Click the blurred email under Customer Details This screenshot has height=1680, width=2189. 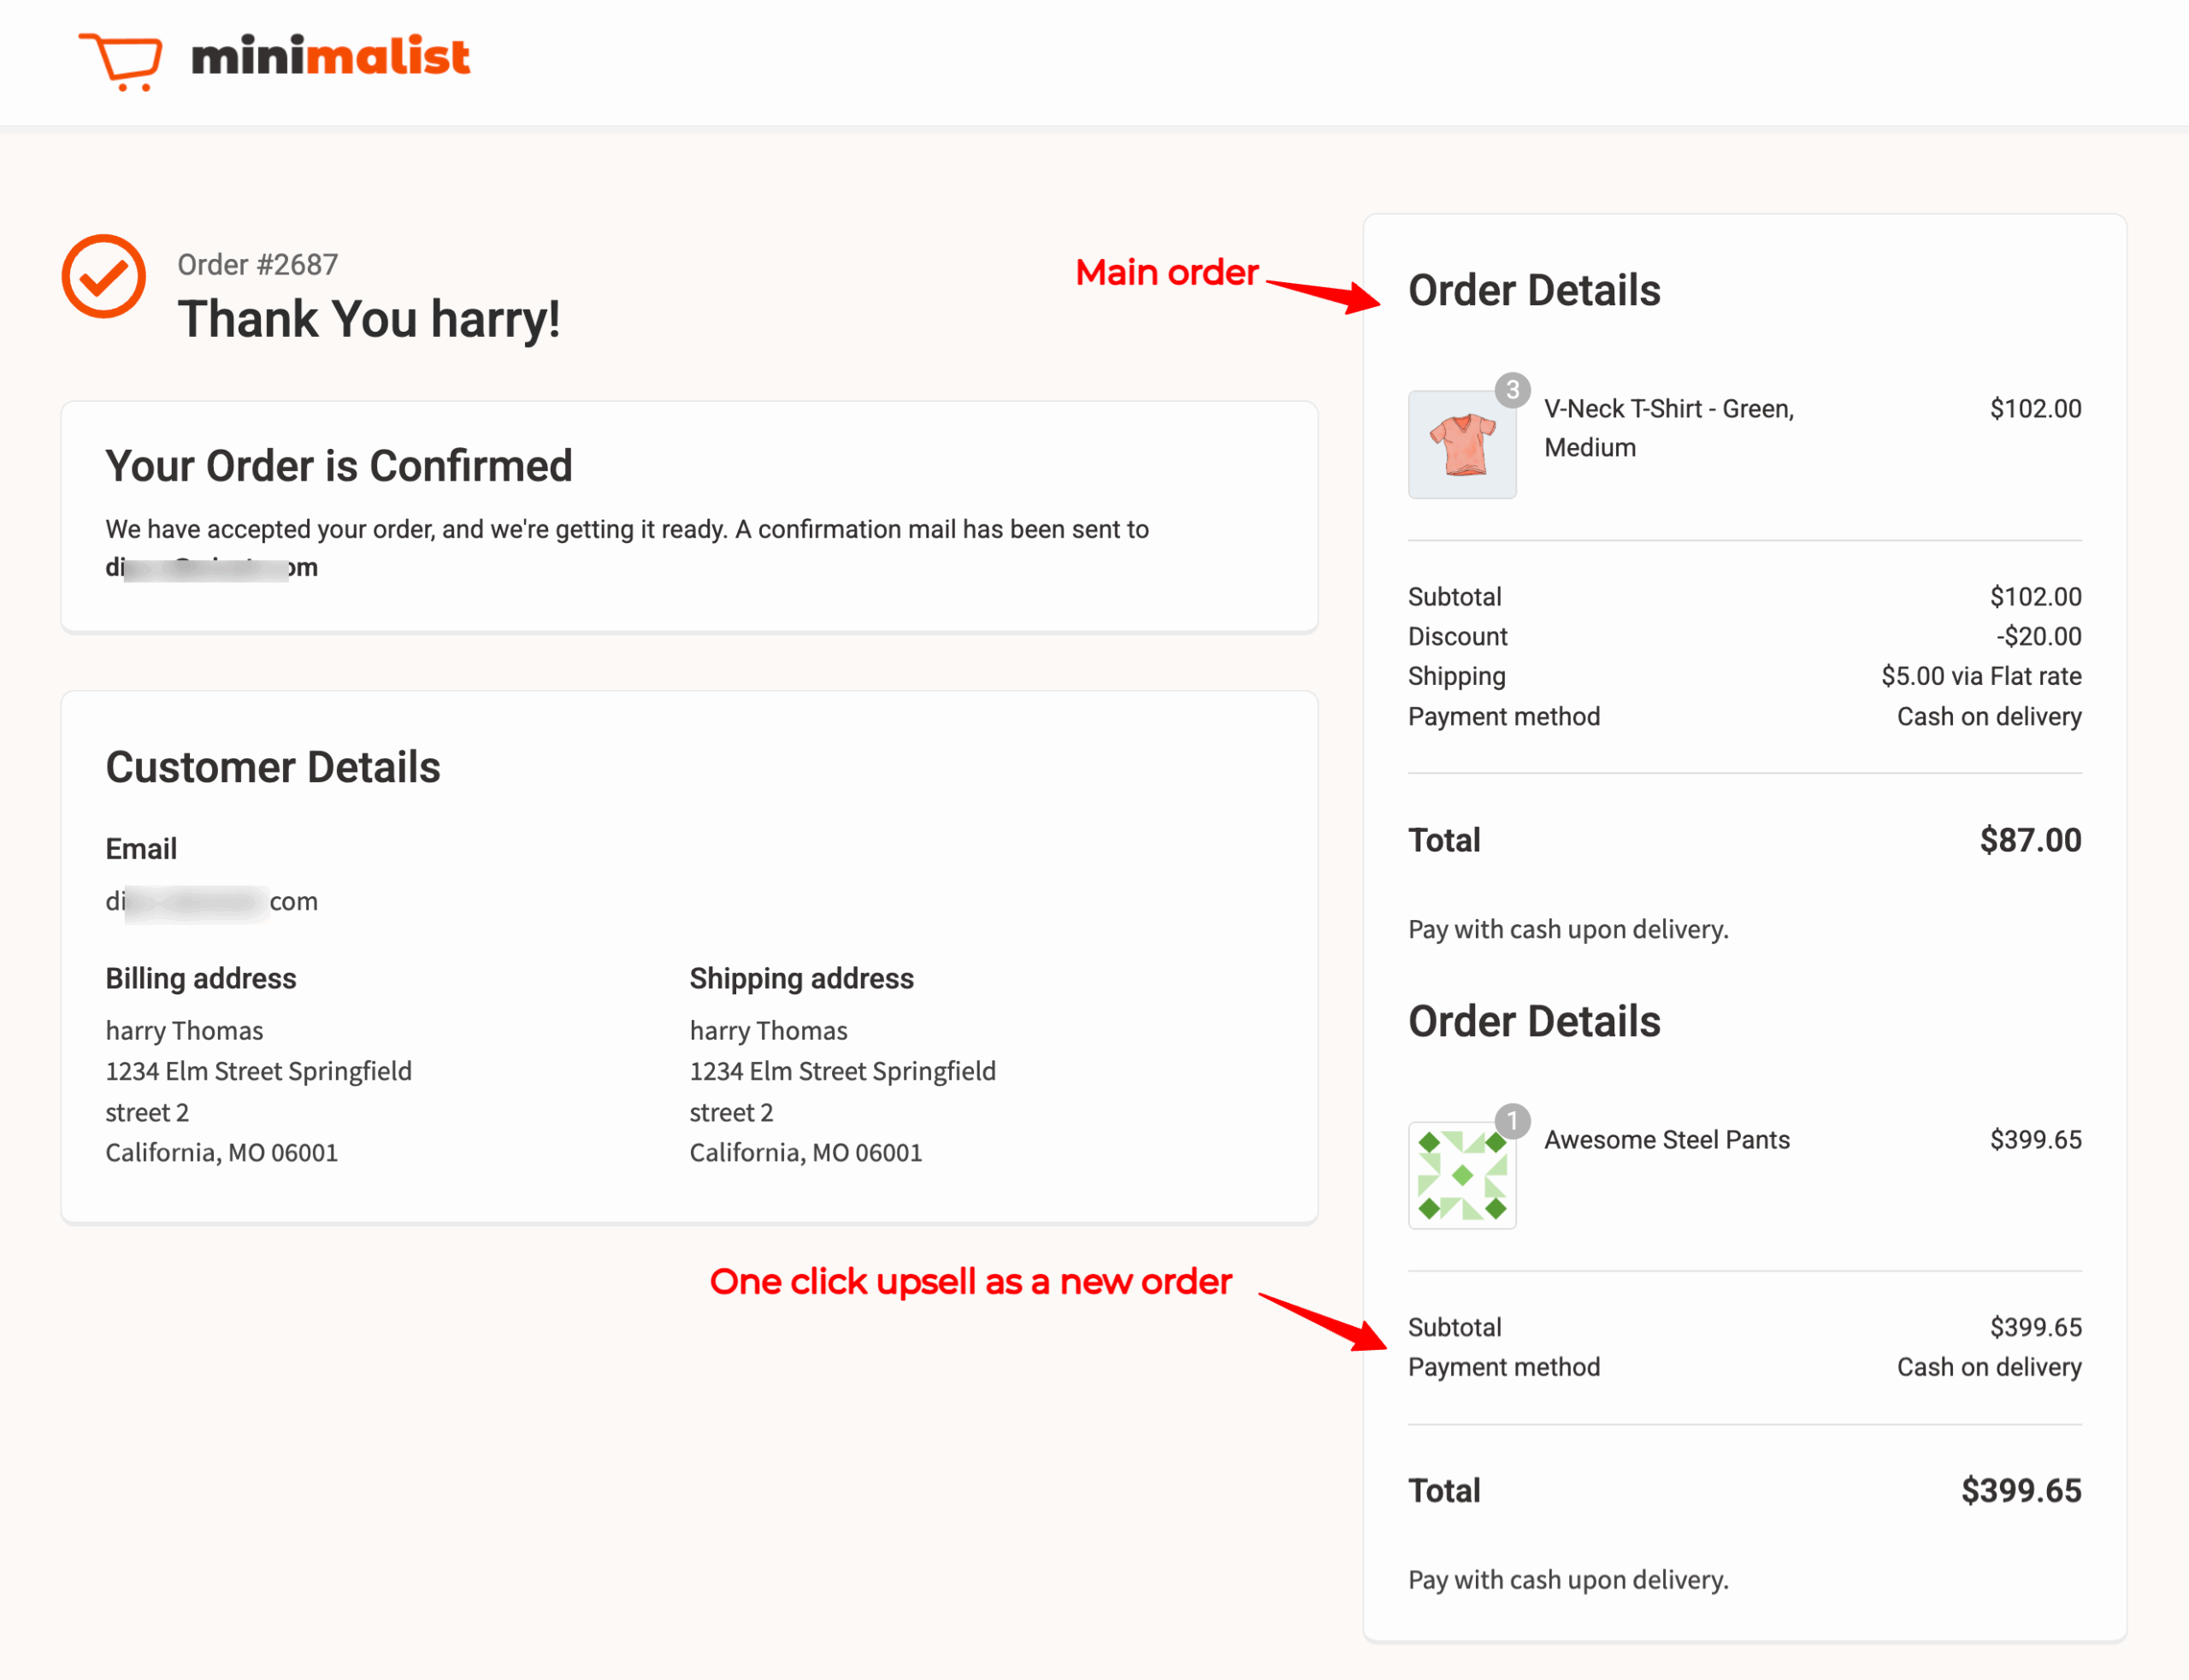pyautogui.click(x=212, y=901)
